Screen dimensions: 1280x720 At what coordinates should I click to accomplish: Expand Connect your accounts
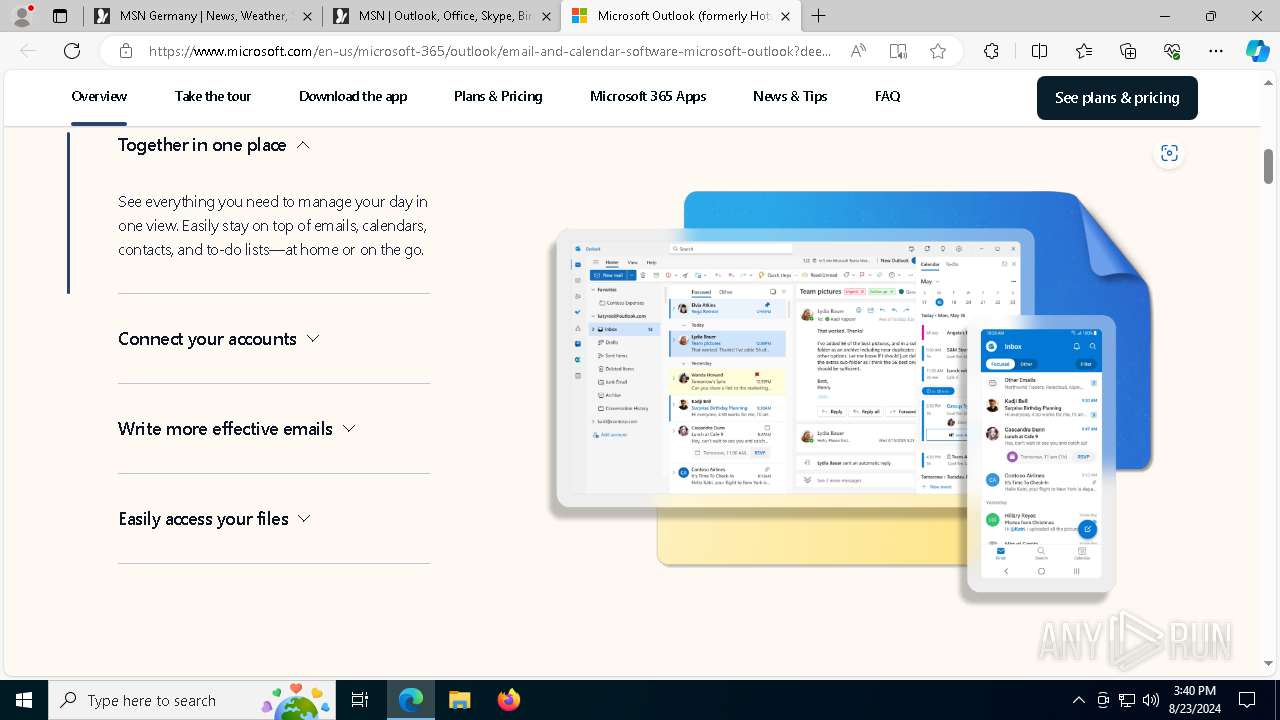pos(219,339)
